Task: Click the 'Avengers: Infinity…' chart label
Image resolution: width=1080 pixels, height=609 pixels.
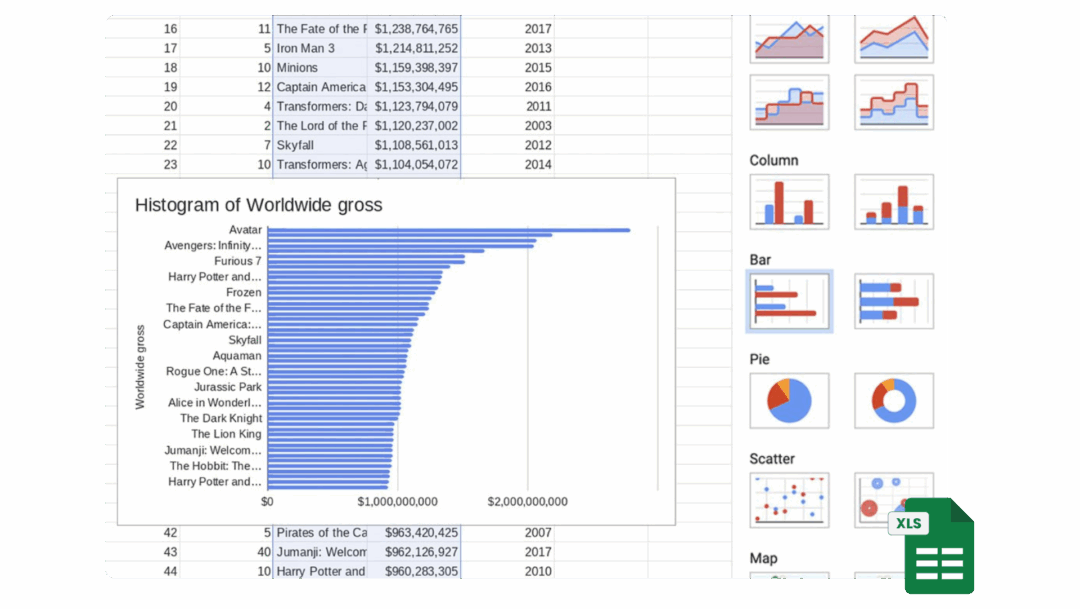Action: click(213, 245)
